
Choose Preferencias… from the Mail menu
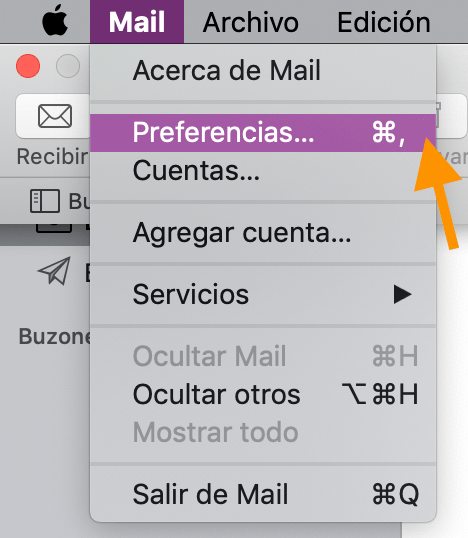pyautogui.click(x=263, y=133)
